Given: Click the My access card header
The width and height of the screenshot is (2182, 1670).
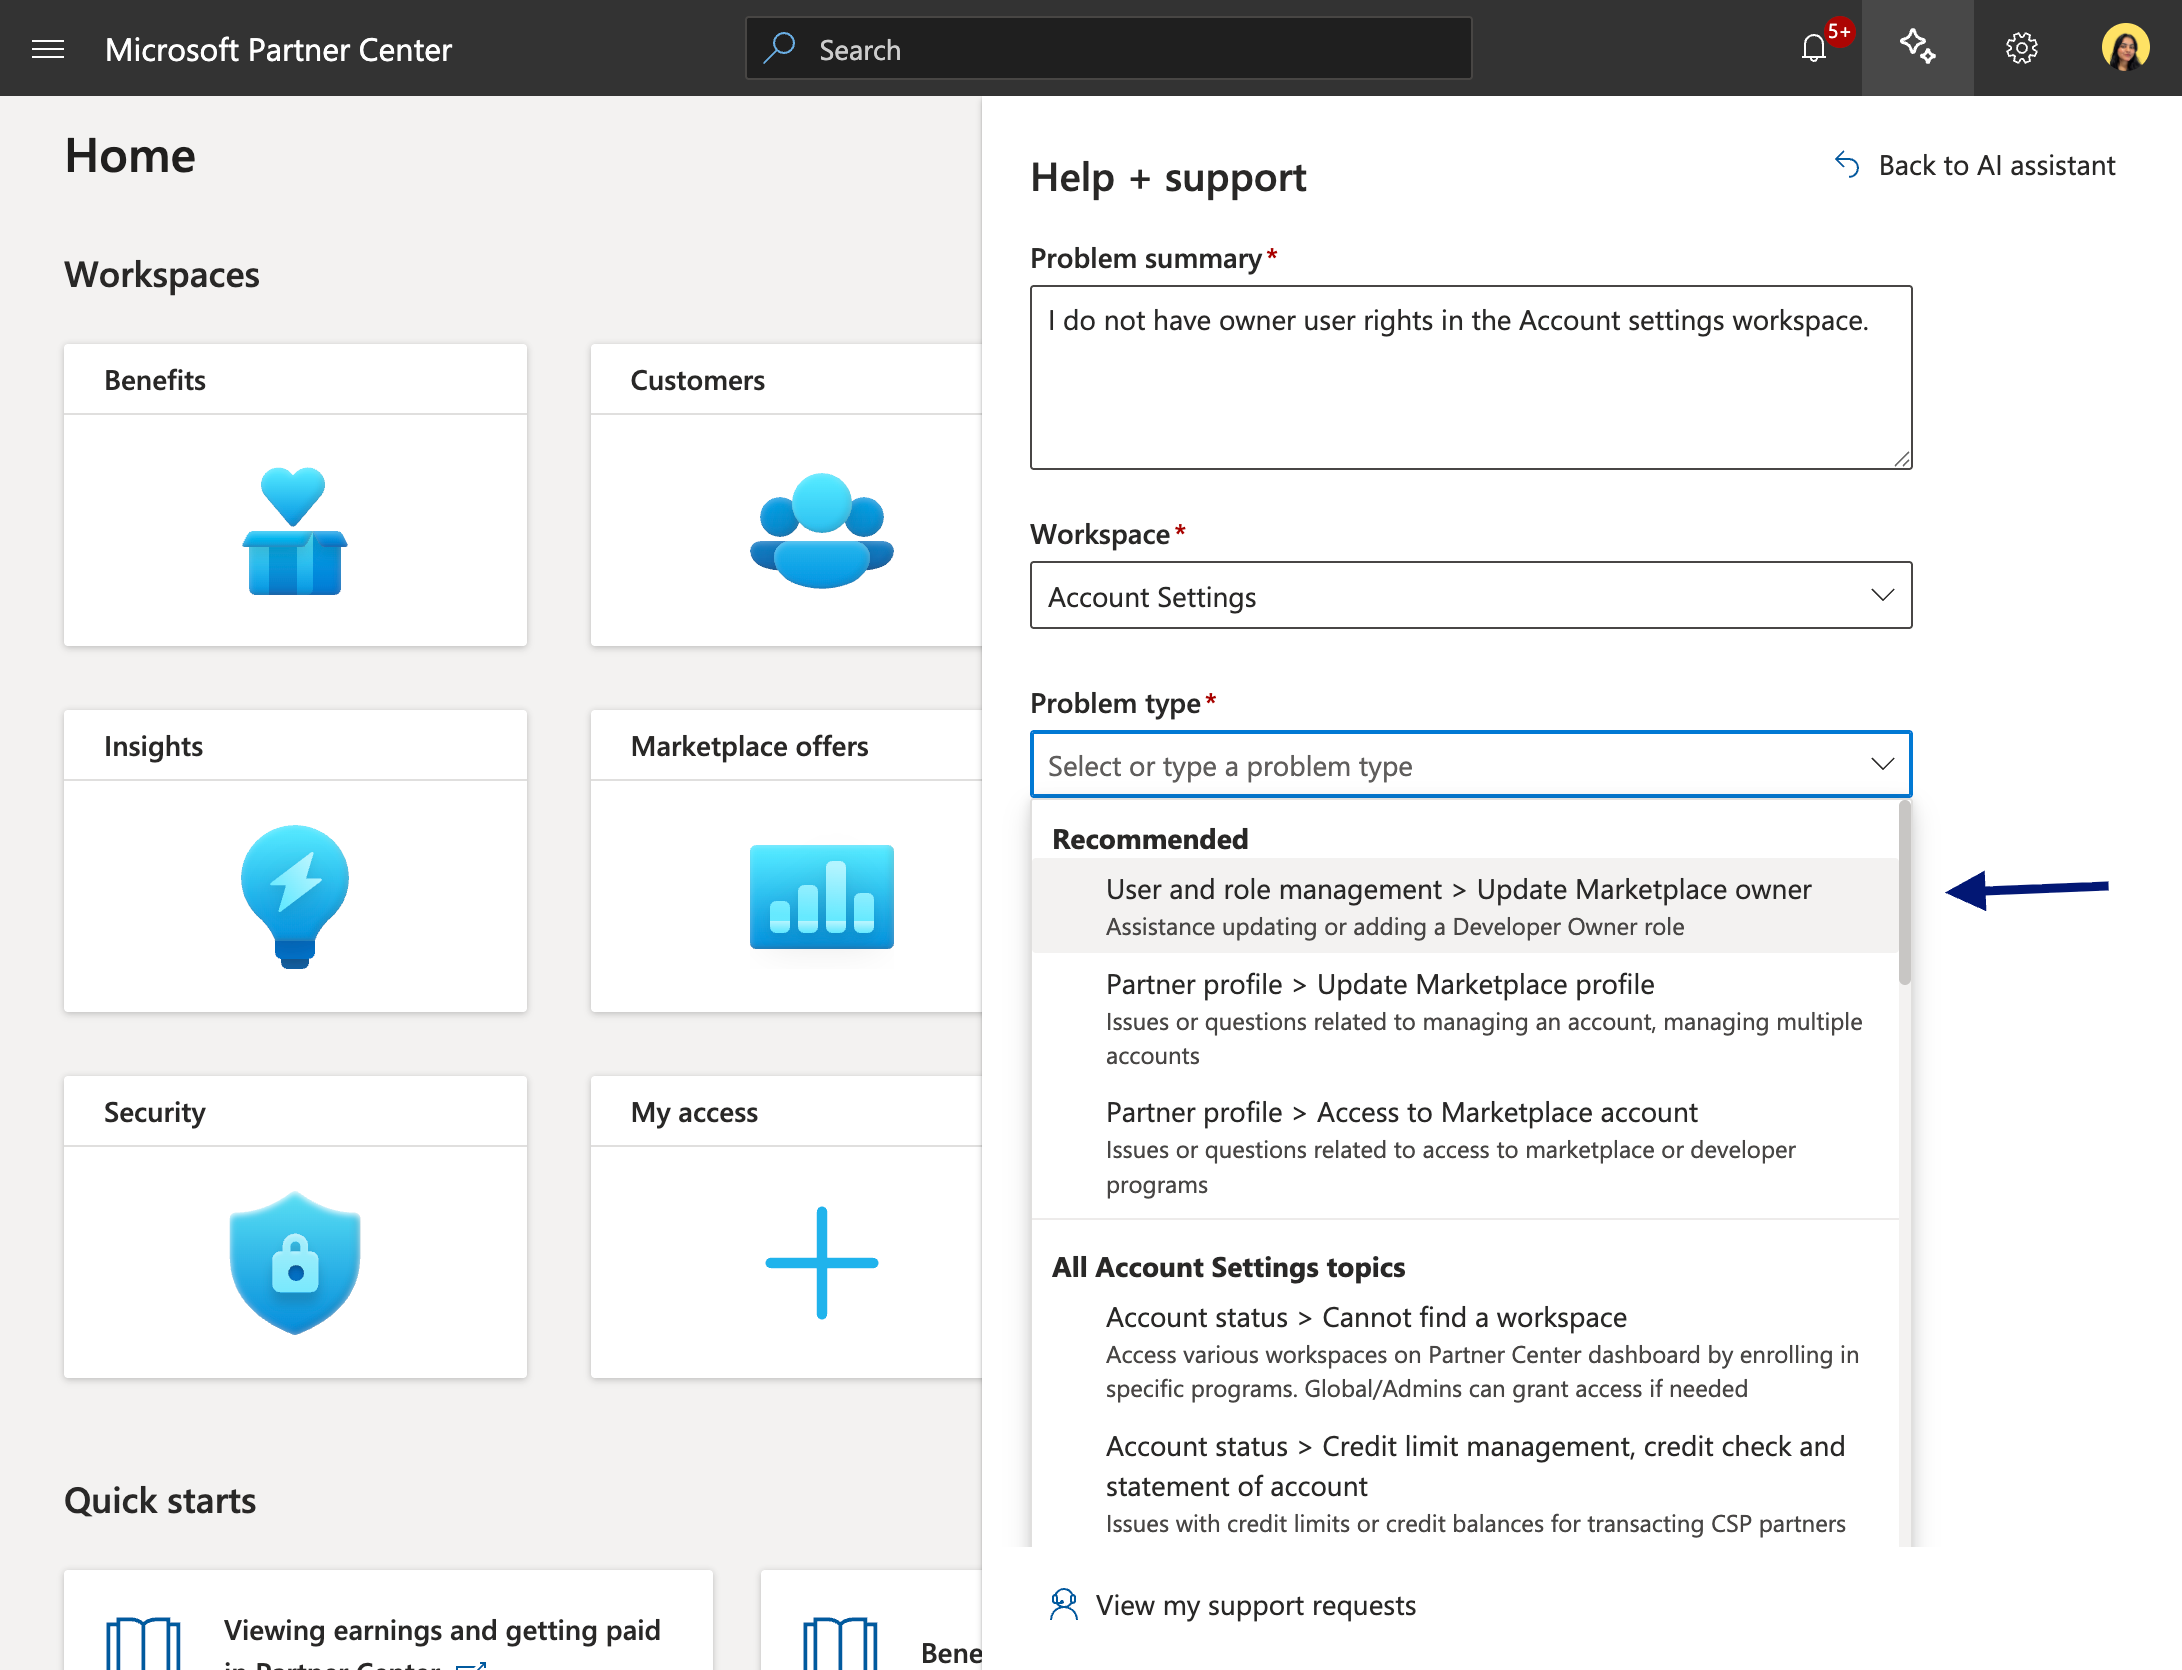Looking at the screenshot, I should 786,1112.
